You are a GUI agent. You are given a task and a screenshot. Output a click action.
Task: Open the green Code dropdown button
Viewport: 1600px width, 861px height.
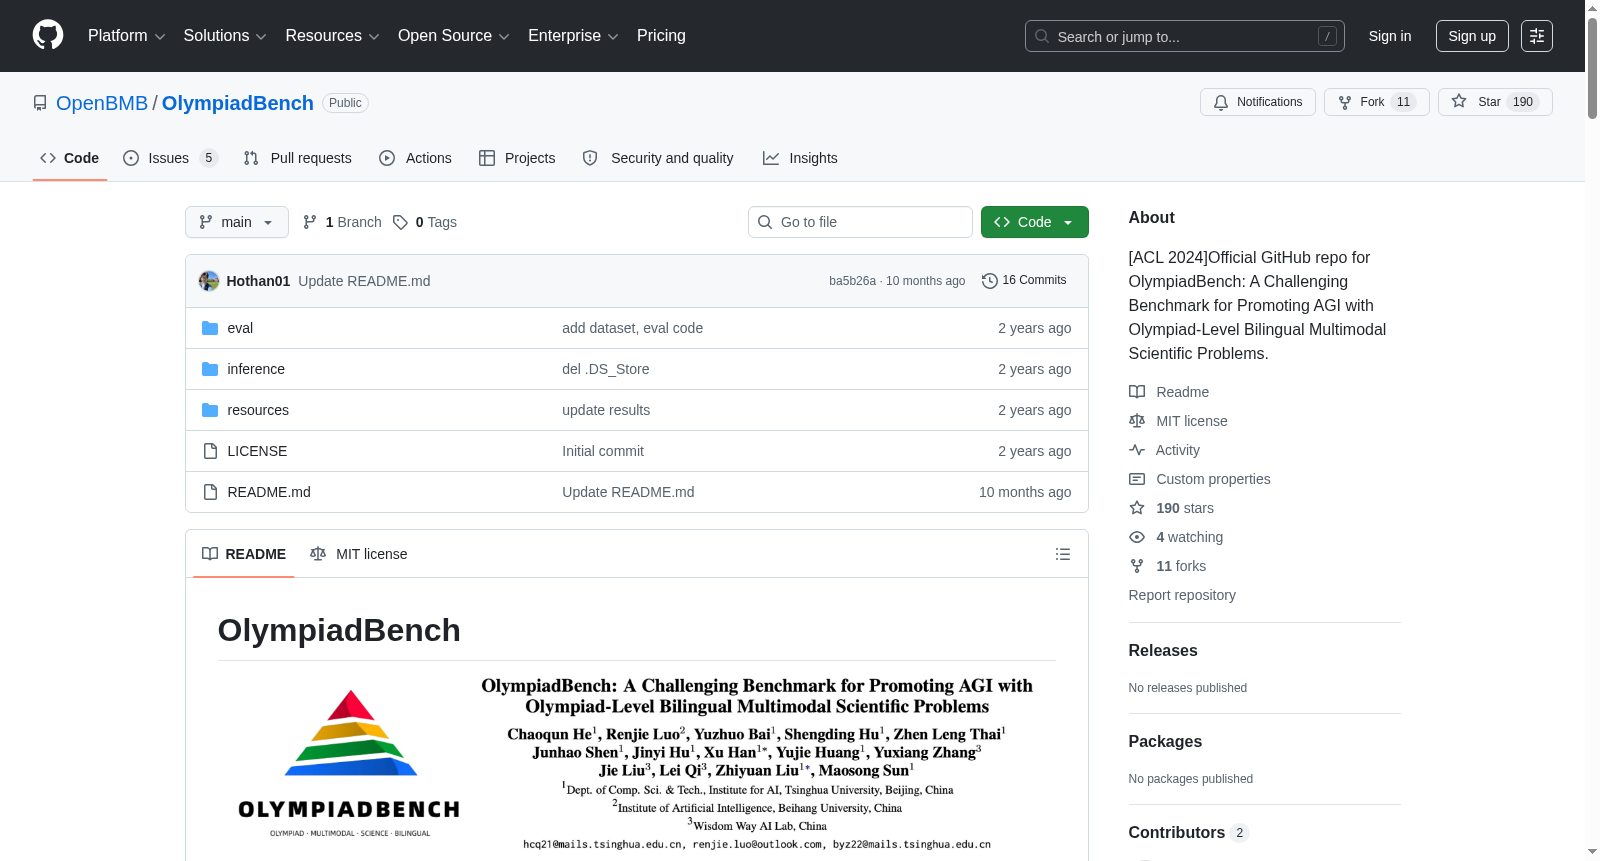click(x=1035, y=222)
